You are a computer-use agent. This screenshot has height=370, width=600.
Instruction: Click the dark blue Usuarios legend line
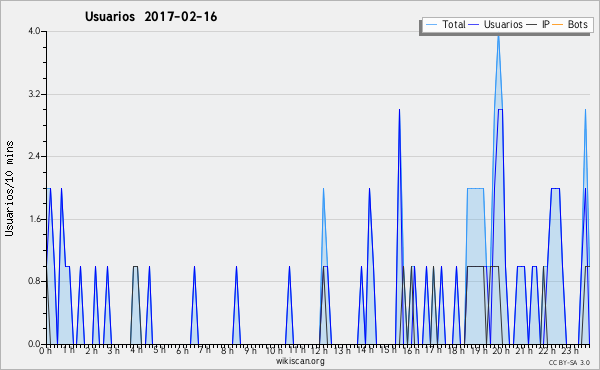(x=474, y=25)
